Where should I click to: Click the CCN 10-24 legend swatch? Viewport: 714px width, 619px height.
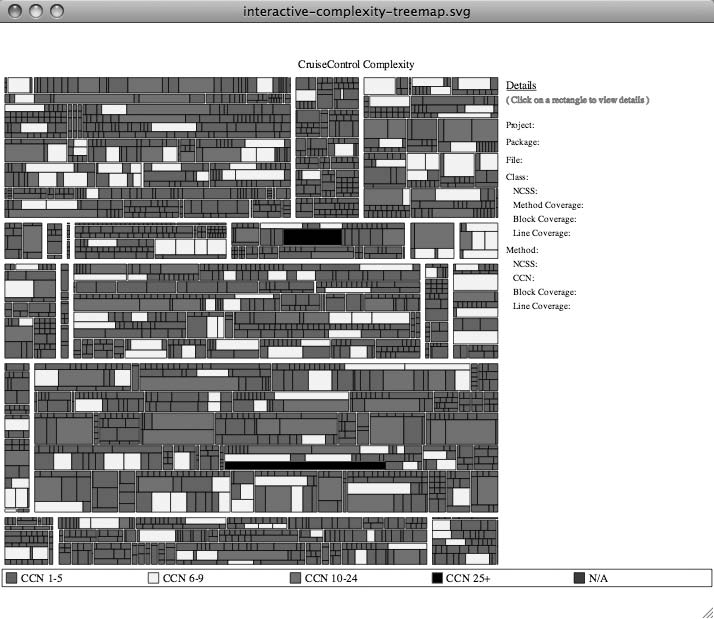pyautogui.click(x=295, y=578)
